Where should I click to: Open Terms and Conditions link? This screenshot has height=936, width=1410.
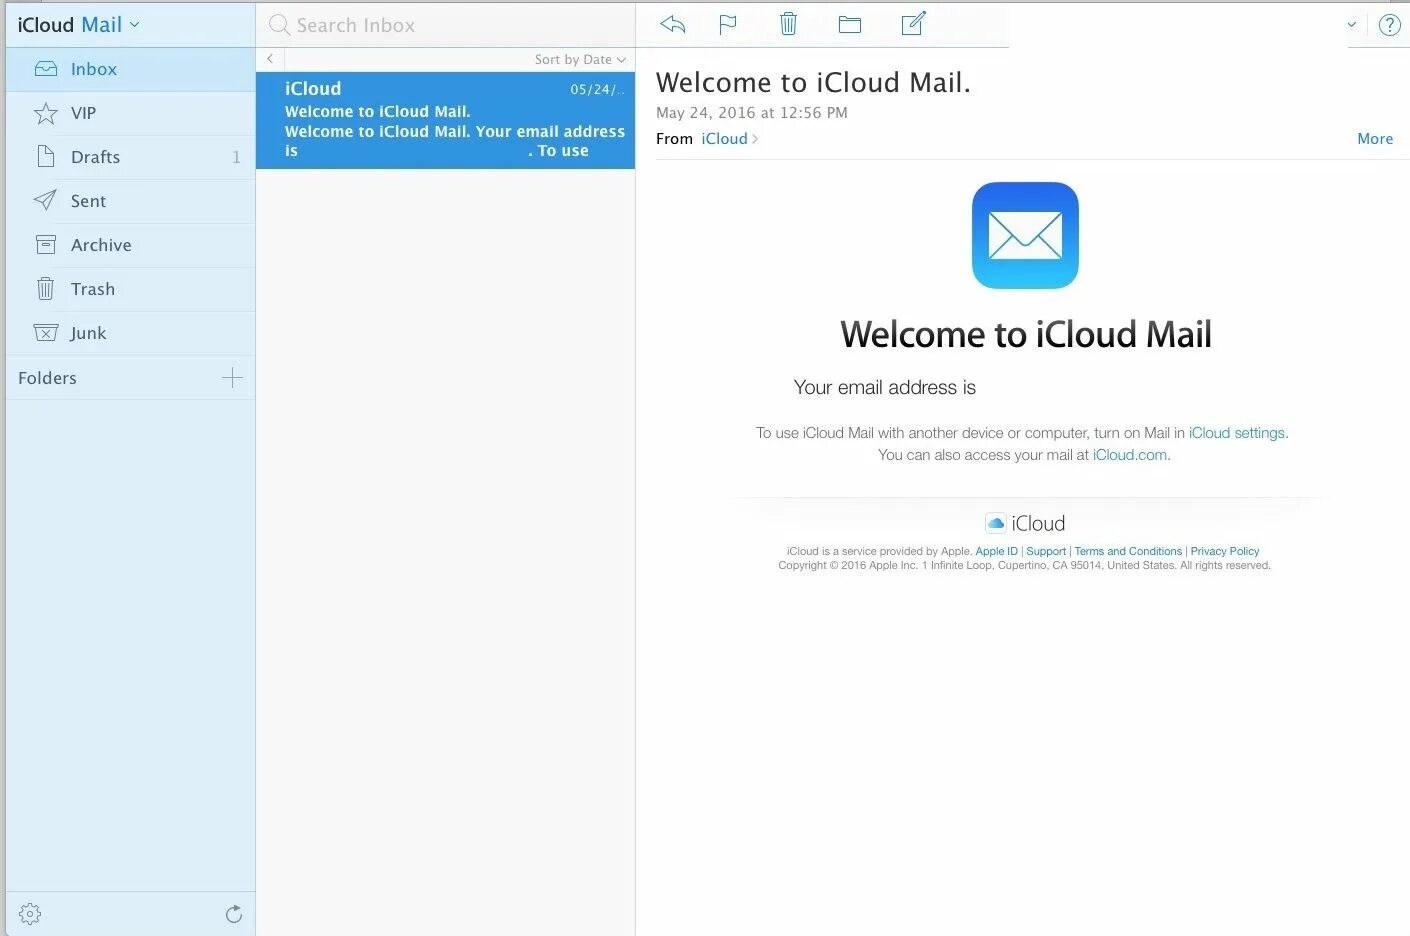click(x=1128, y=551)
